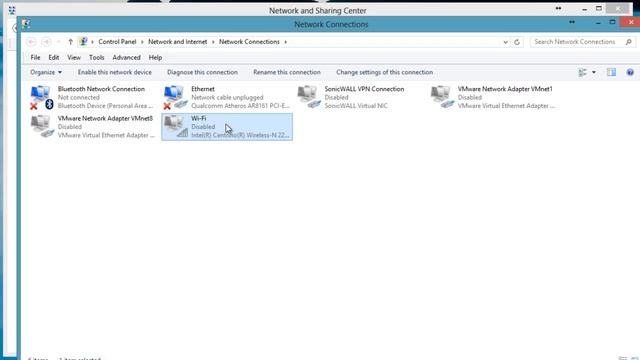
Task: Click Enable this network device
Action: click(x=115, y=72)
